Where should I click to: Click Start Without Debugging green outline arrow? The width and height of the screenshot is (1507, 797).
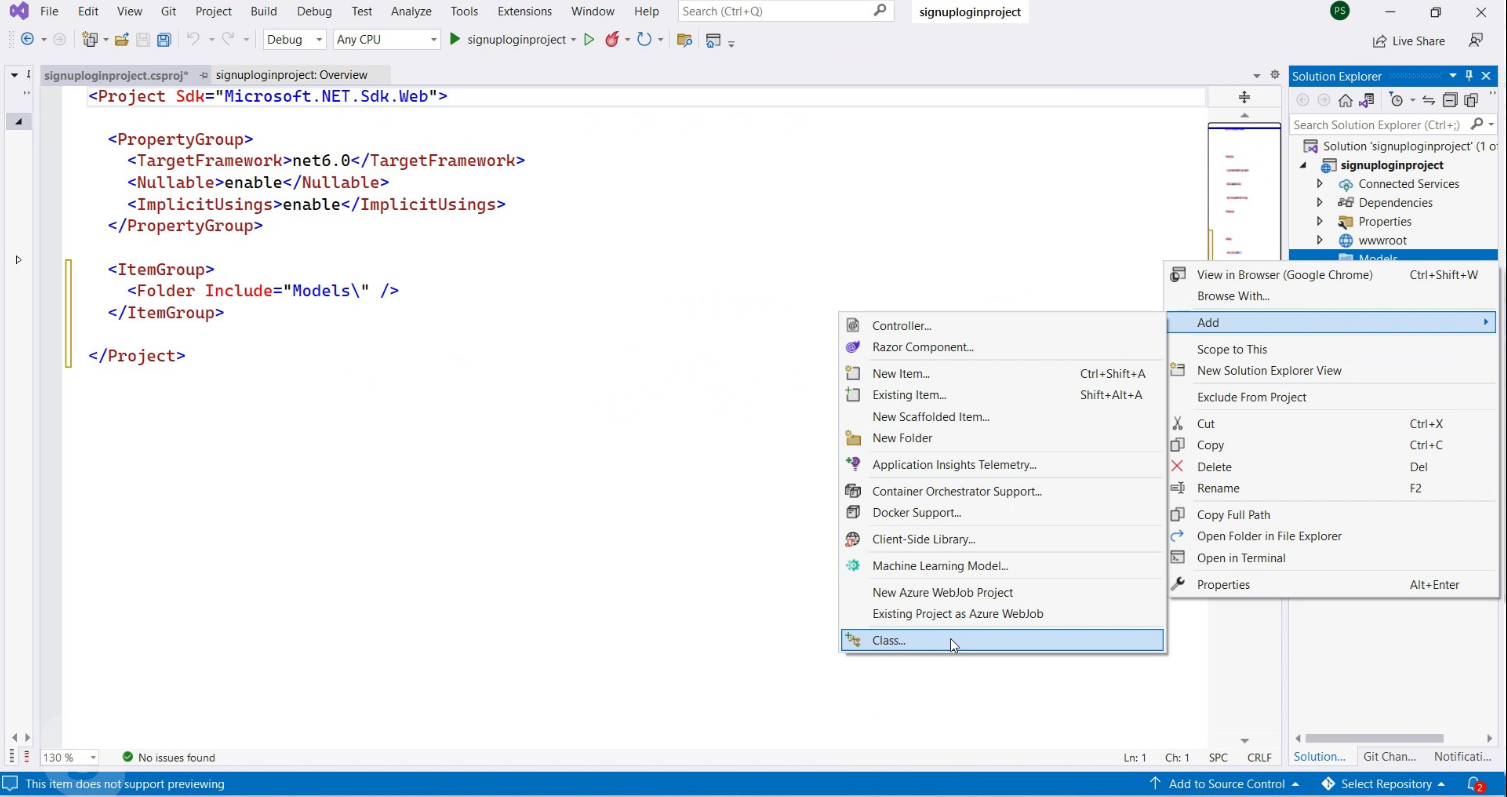coord(589,40)
